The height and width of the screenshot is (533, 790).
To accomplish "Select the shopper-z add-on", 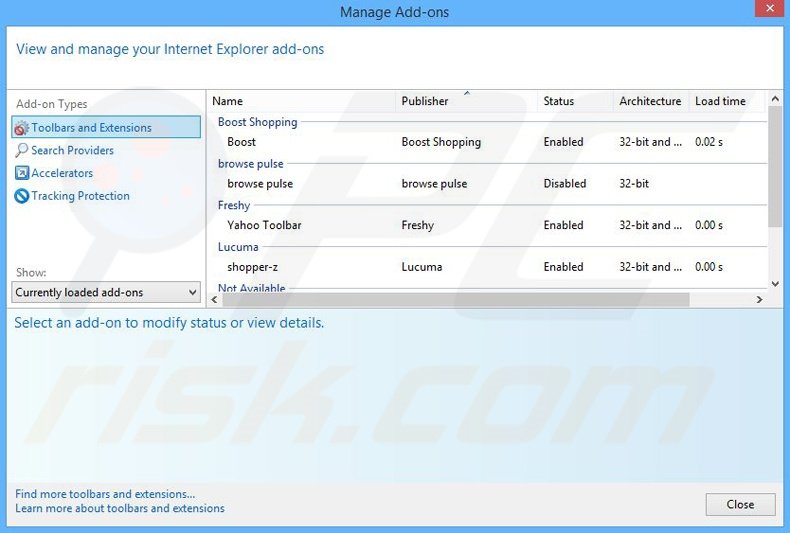I will tap(252, 267).
